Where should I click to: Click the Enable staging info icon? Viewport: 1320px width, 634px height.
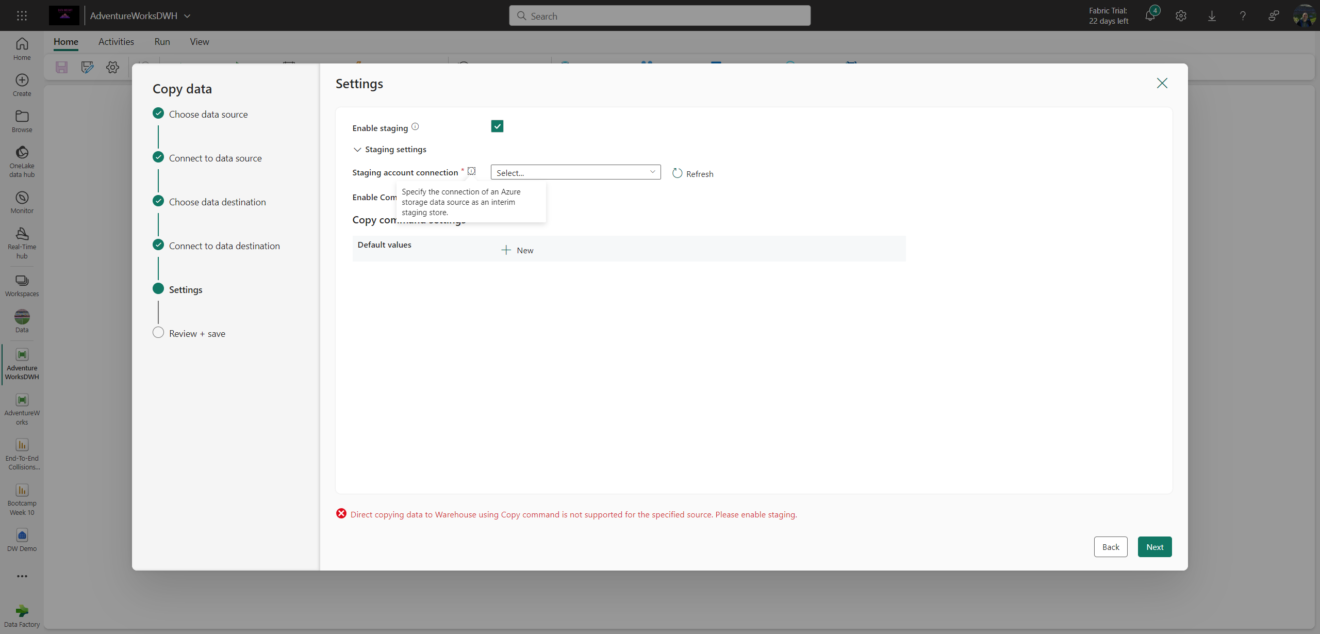415,127
